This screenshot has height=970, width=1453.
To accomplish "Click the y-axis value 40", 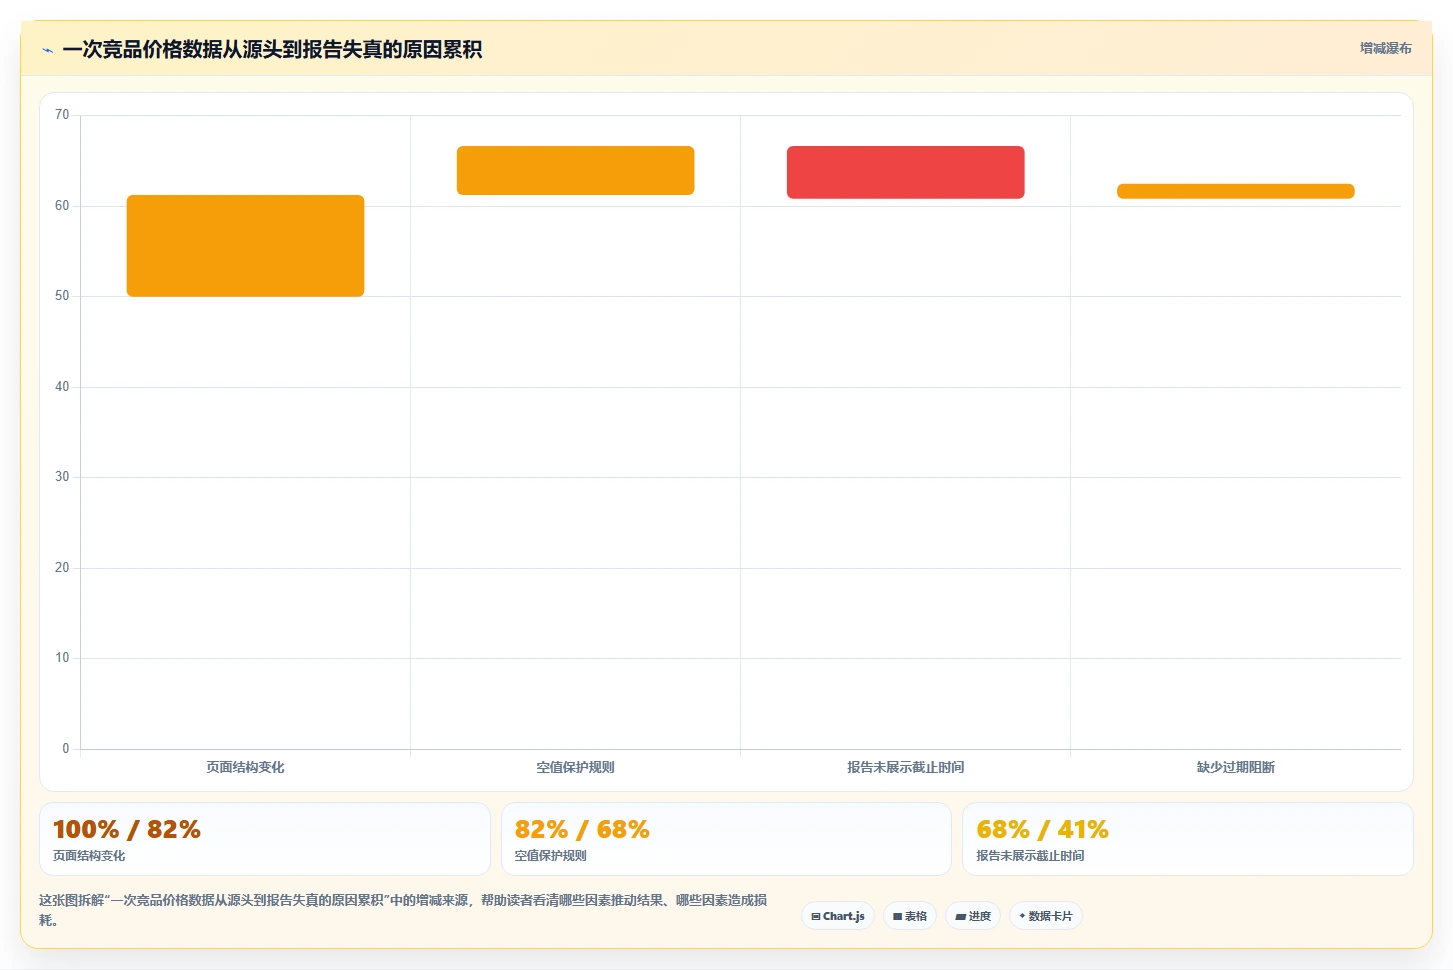I will (x=62, y=387).
